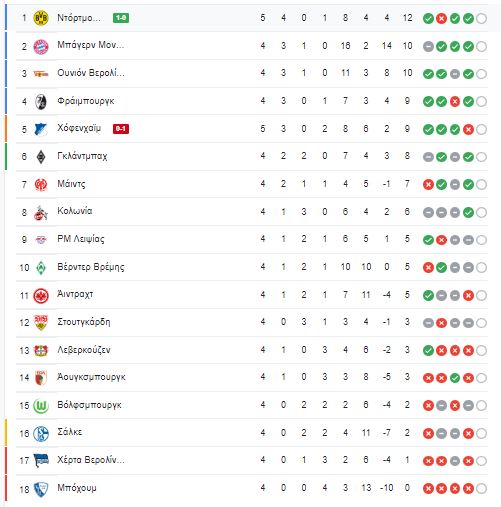Viewport: 501px width, 507px height.
Task: Click Augsburg's green win form icon
Action: [455, 378]
